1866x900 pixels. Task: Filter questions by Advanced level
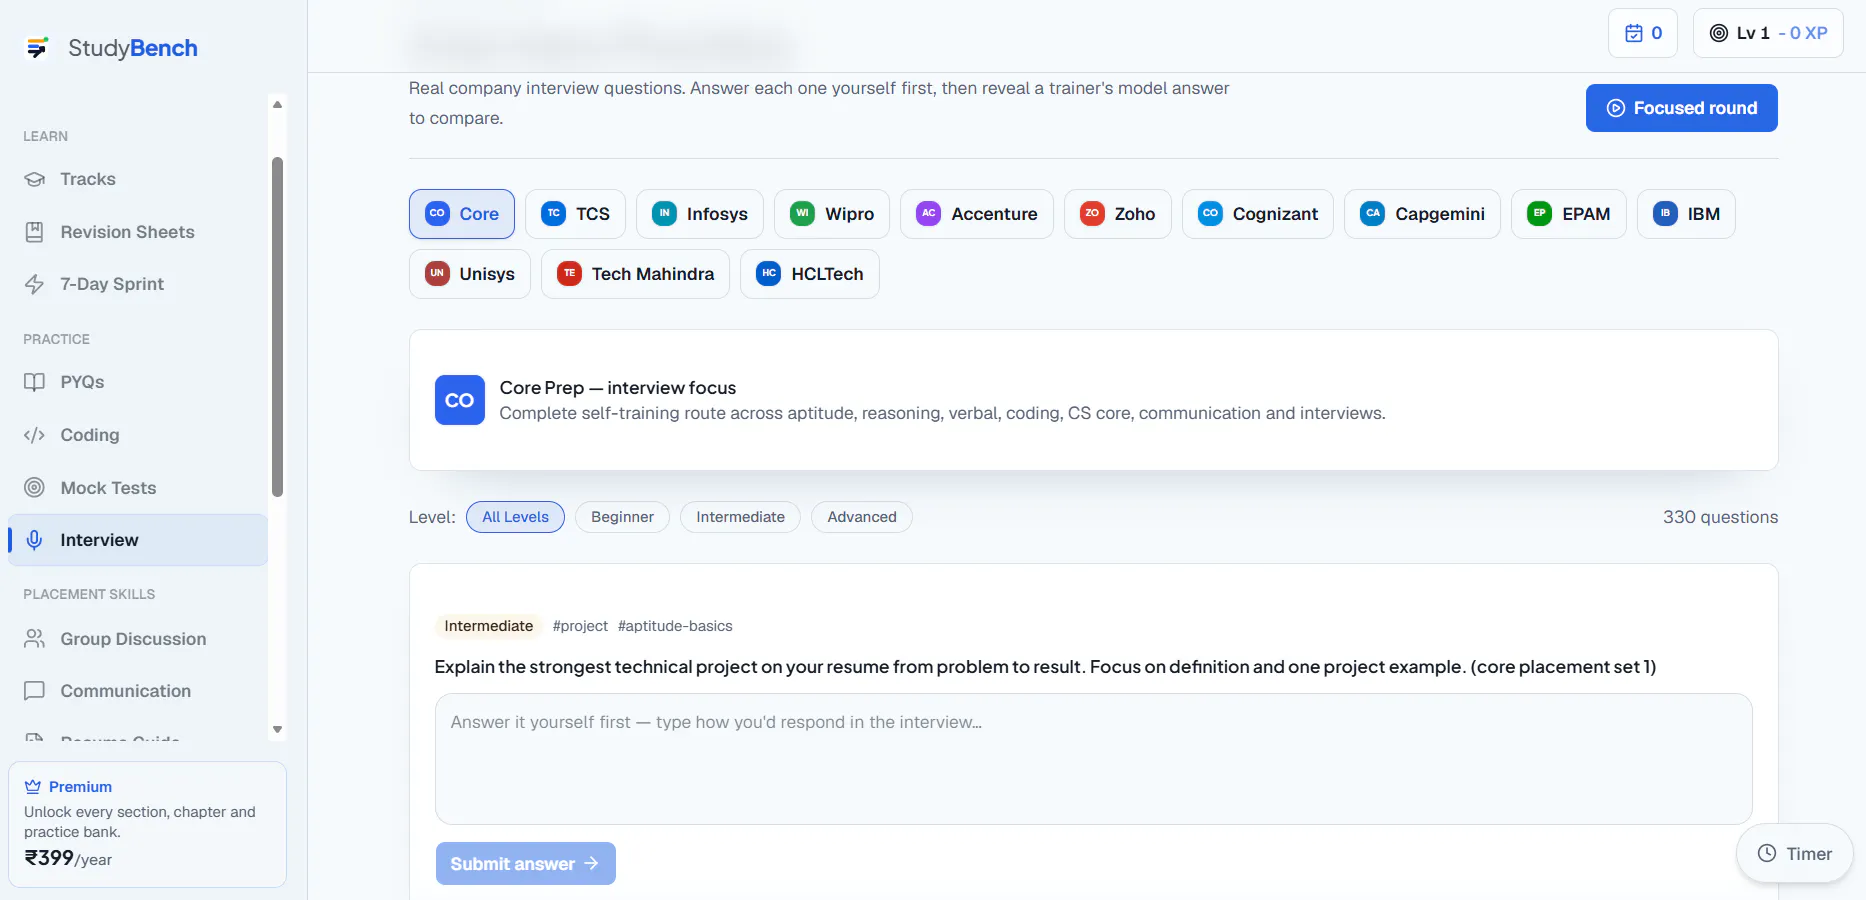862,517
